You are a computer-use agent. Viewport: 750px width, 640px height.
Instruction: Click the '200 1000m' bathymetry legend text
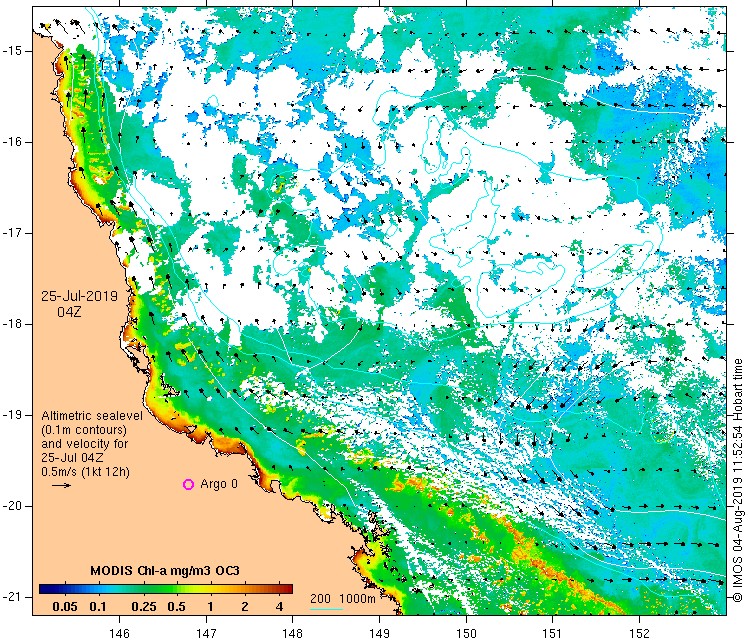click(342, 598)
